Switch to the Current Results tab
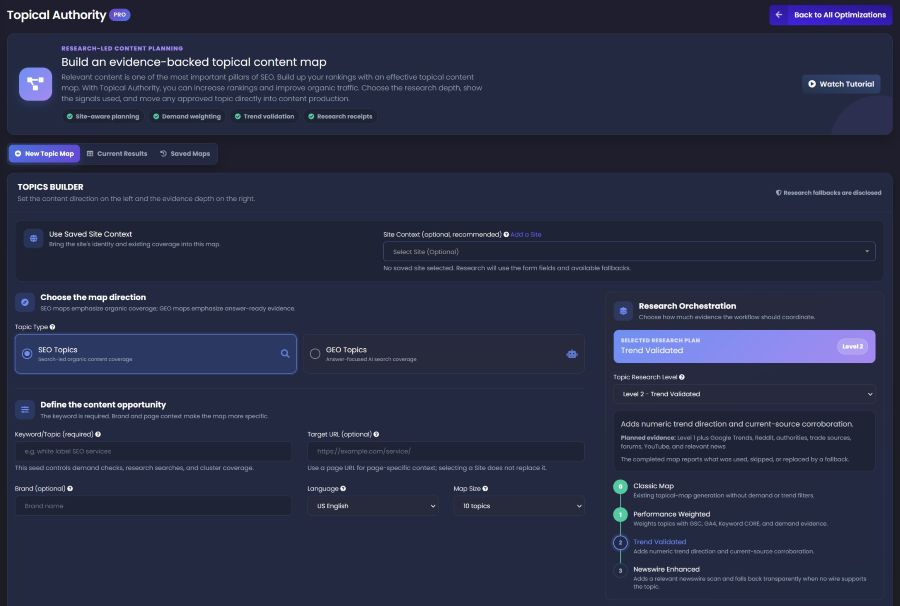 tap(117, 154)
